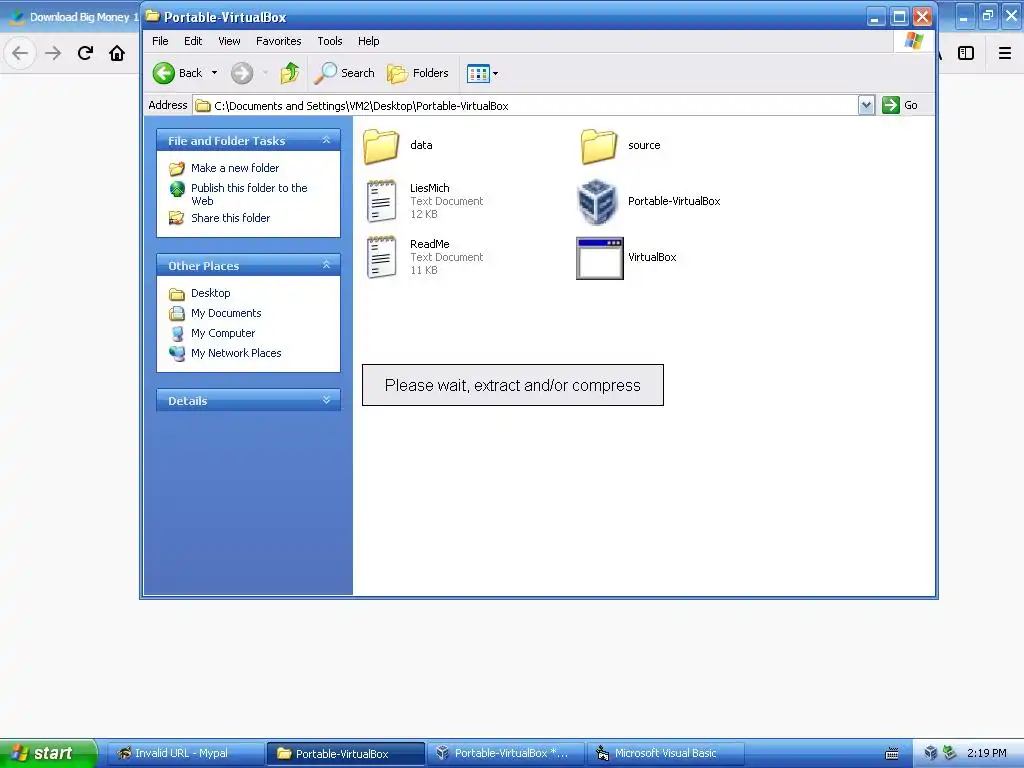Viewport: 1024px width, 768px height.
Task: Reload the page in Mypal browser
Action: click(x=85, y=53)
